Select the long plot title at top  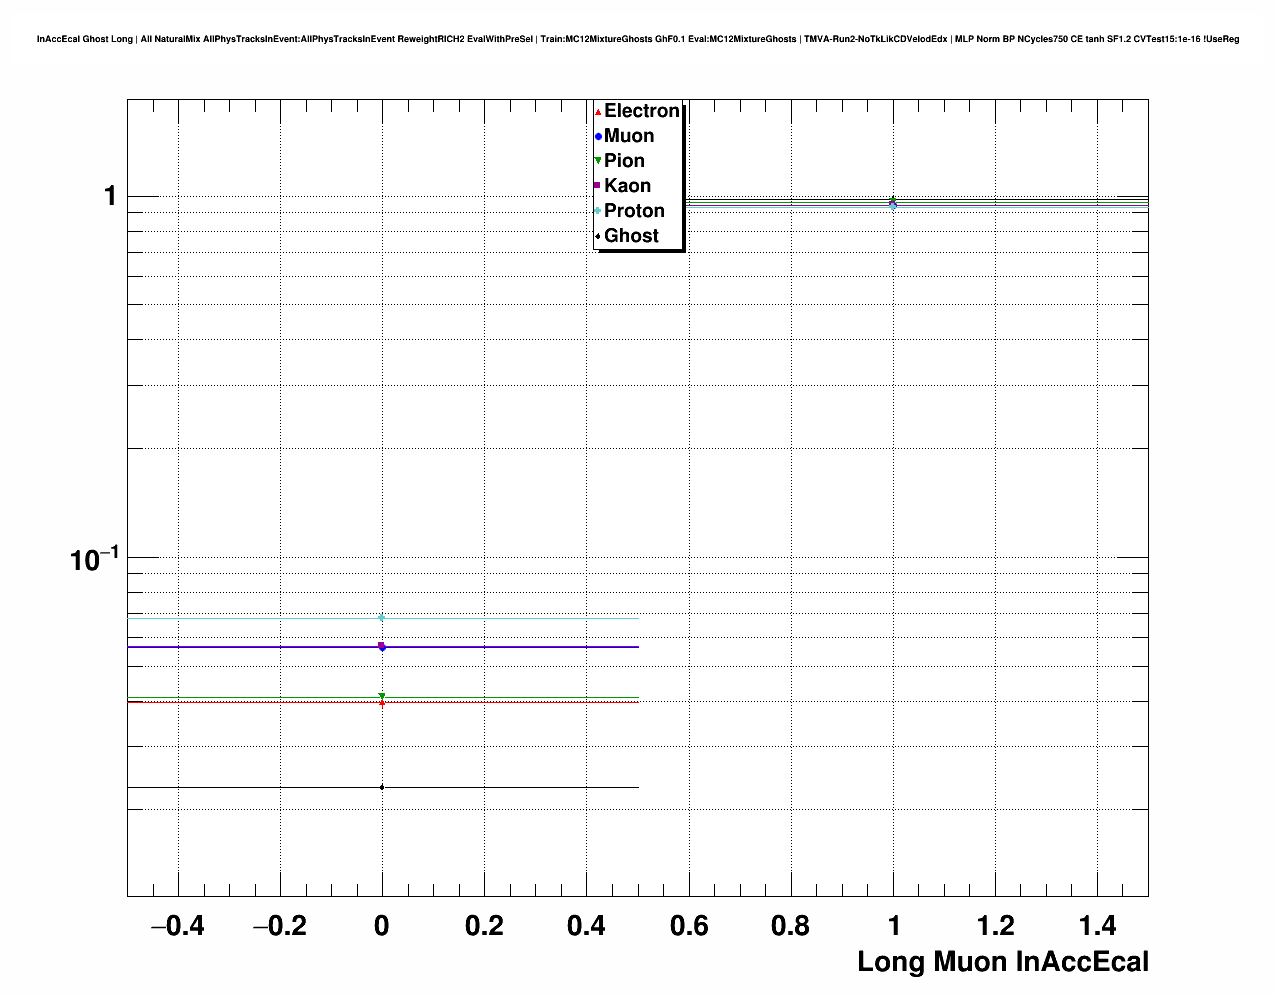[638, 39]
